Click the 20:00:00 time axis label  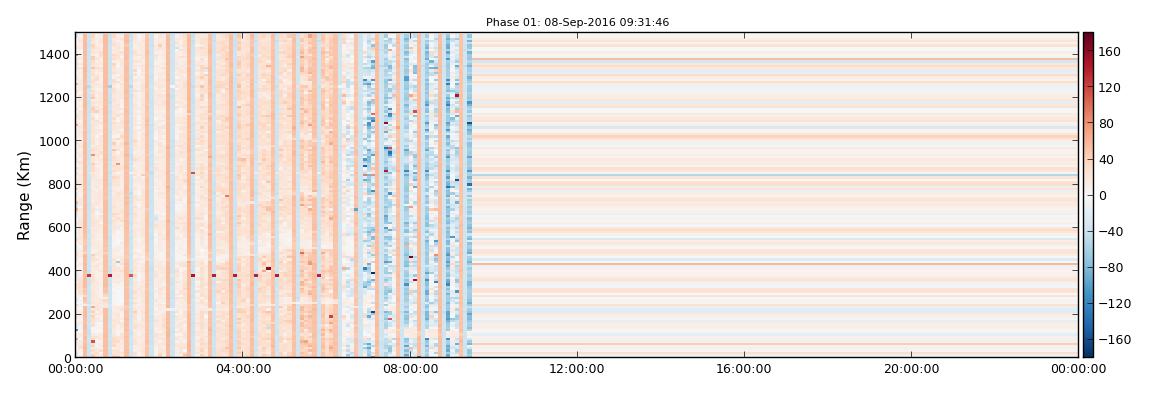tap(911, 369)
